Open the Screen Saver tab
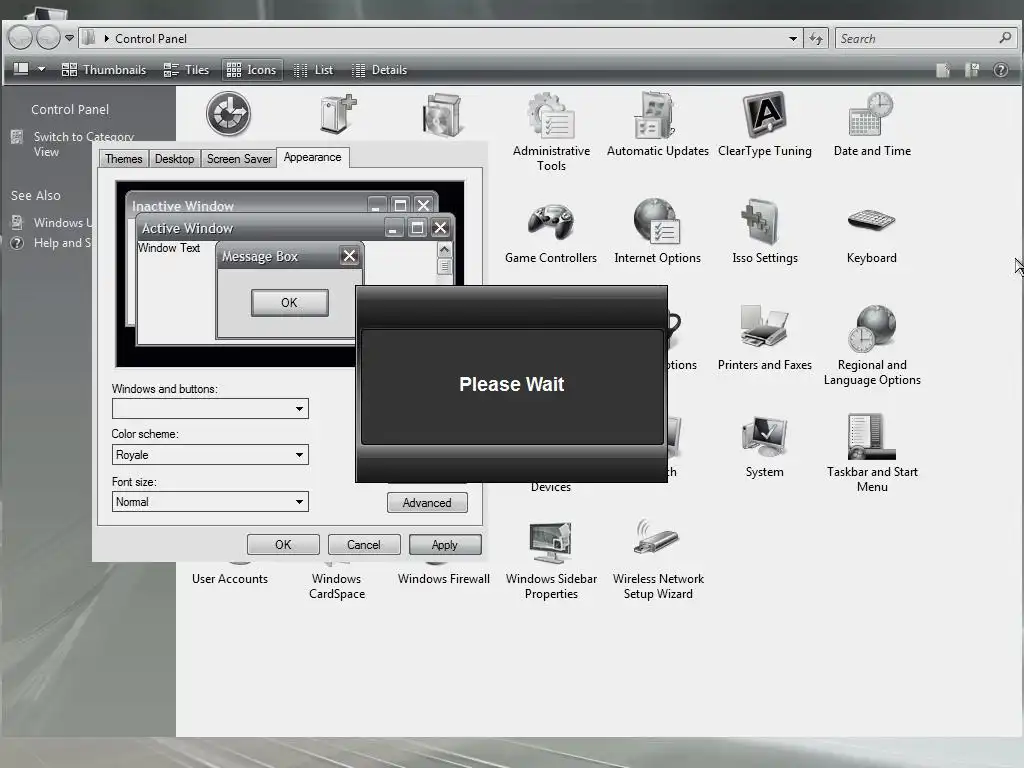Screen dimensions: 1024x768 coord(239,159)
